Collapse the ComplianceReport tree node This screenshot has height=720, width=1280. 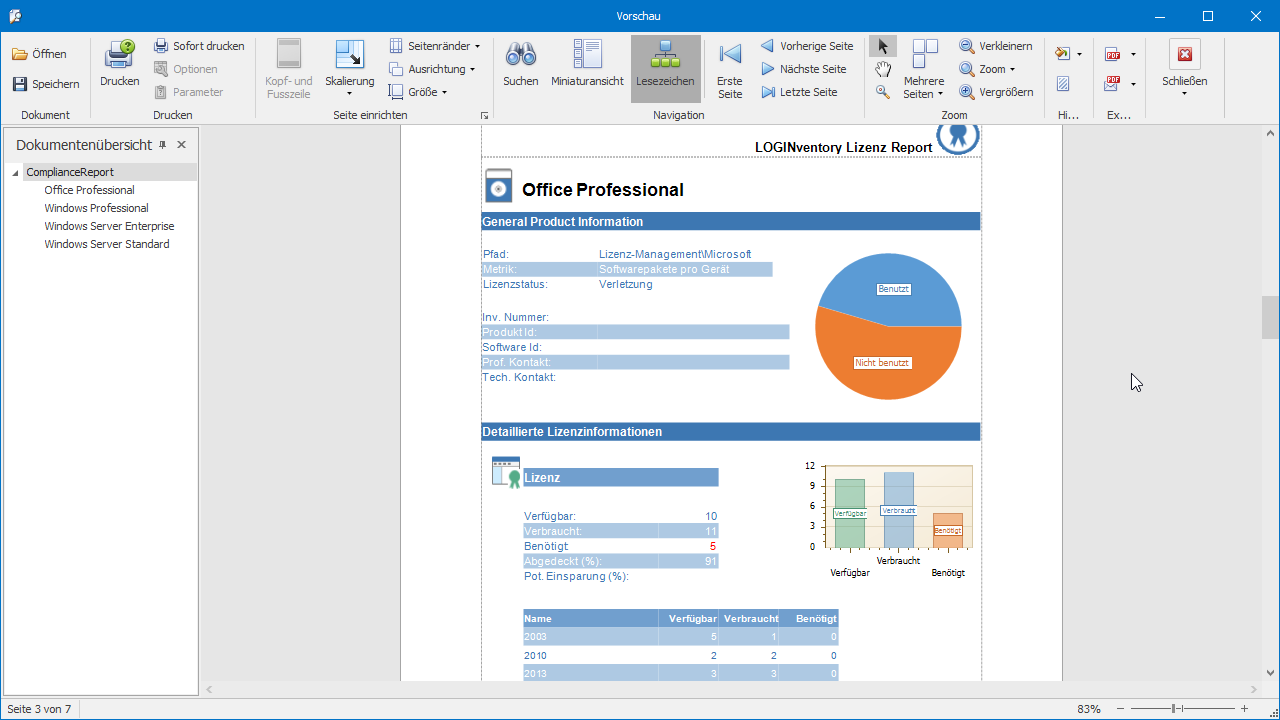click(16, 173)
